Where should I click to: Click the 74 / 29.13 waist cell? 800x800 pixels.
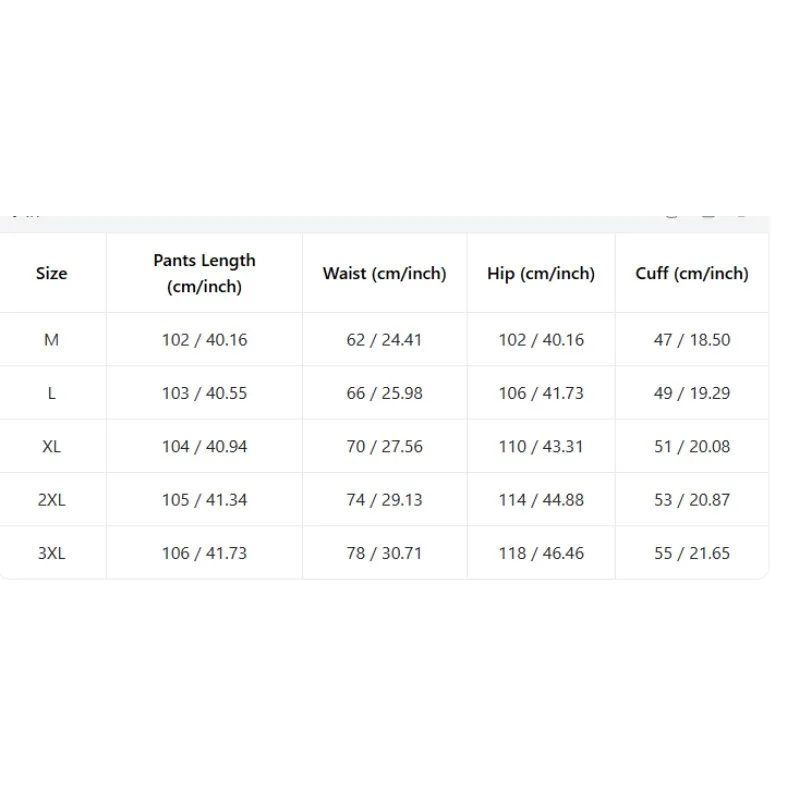[x=384, y=500]
